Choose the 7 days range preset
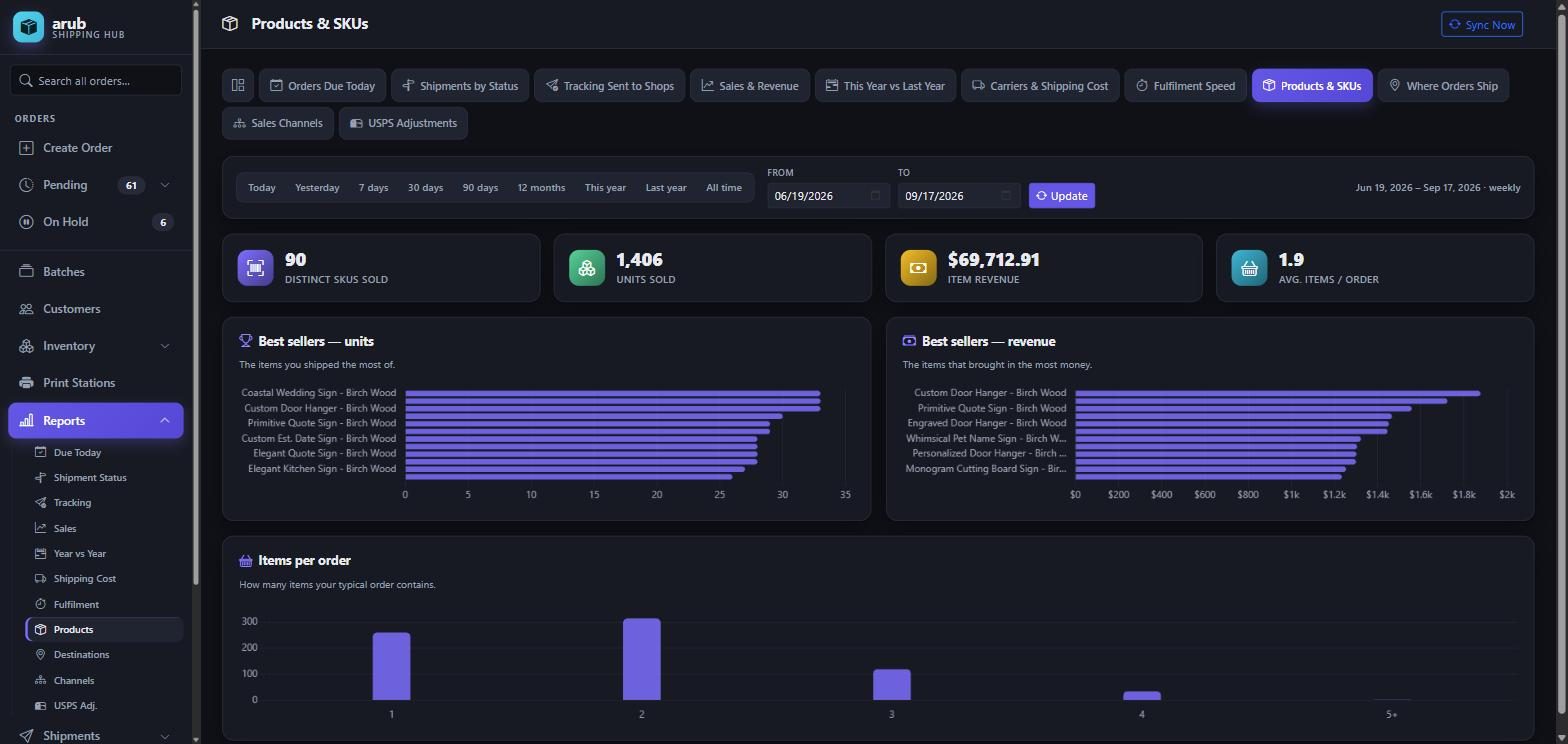Screen dimensions: 1568x744 [373, 188]
